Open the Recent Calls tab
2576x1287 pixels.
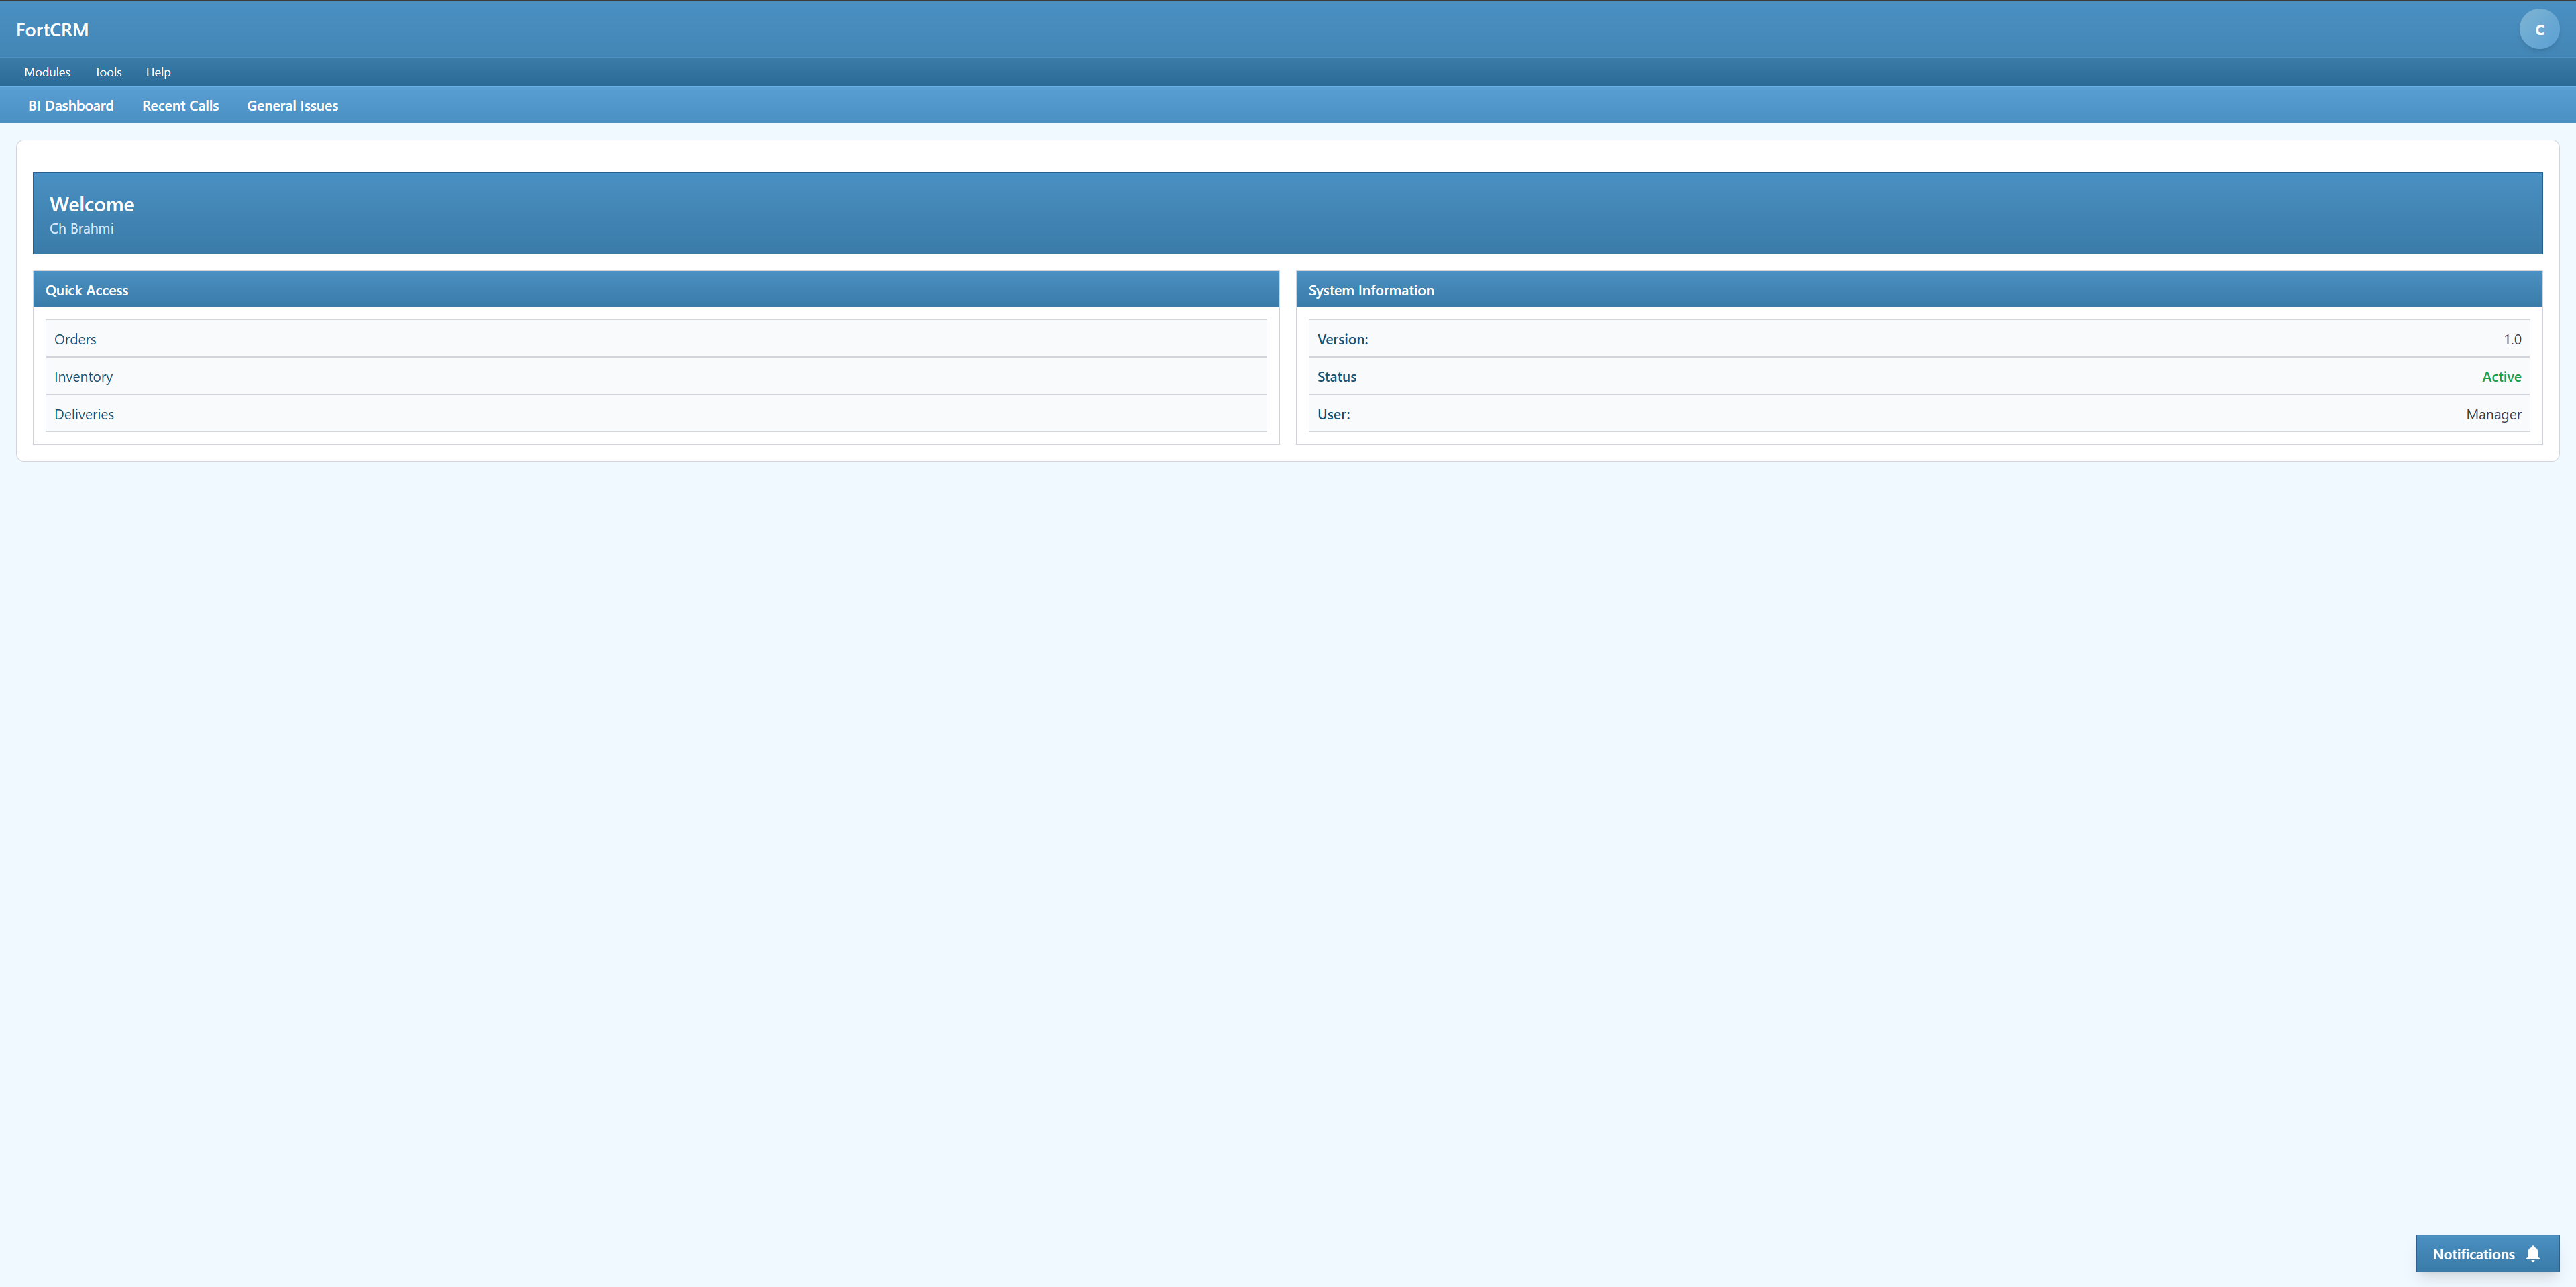click(180, 105)
